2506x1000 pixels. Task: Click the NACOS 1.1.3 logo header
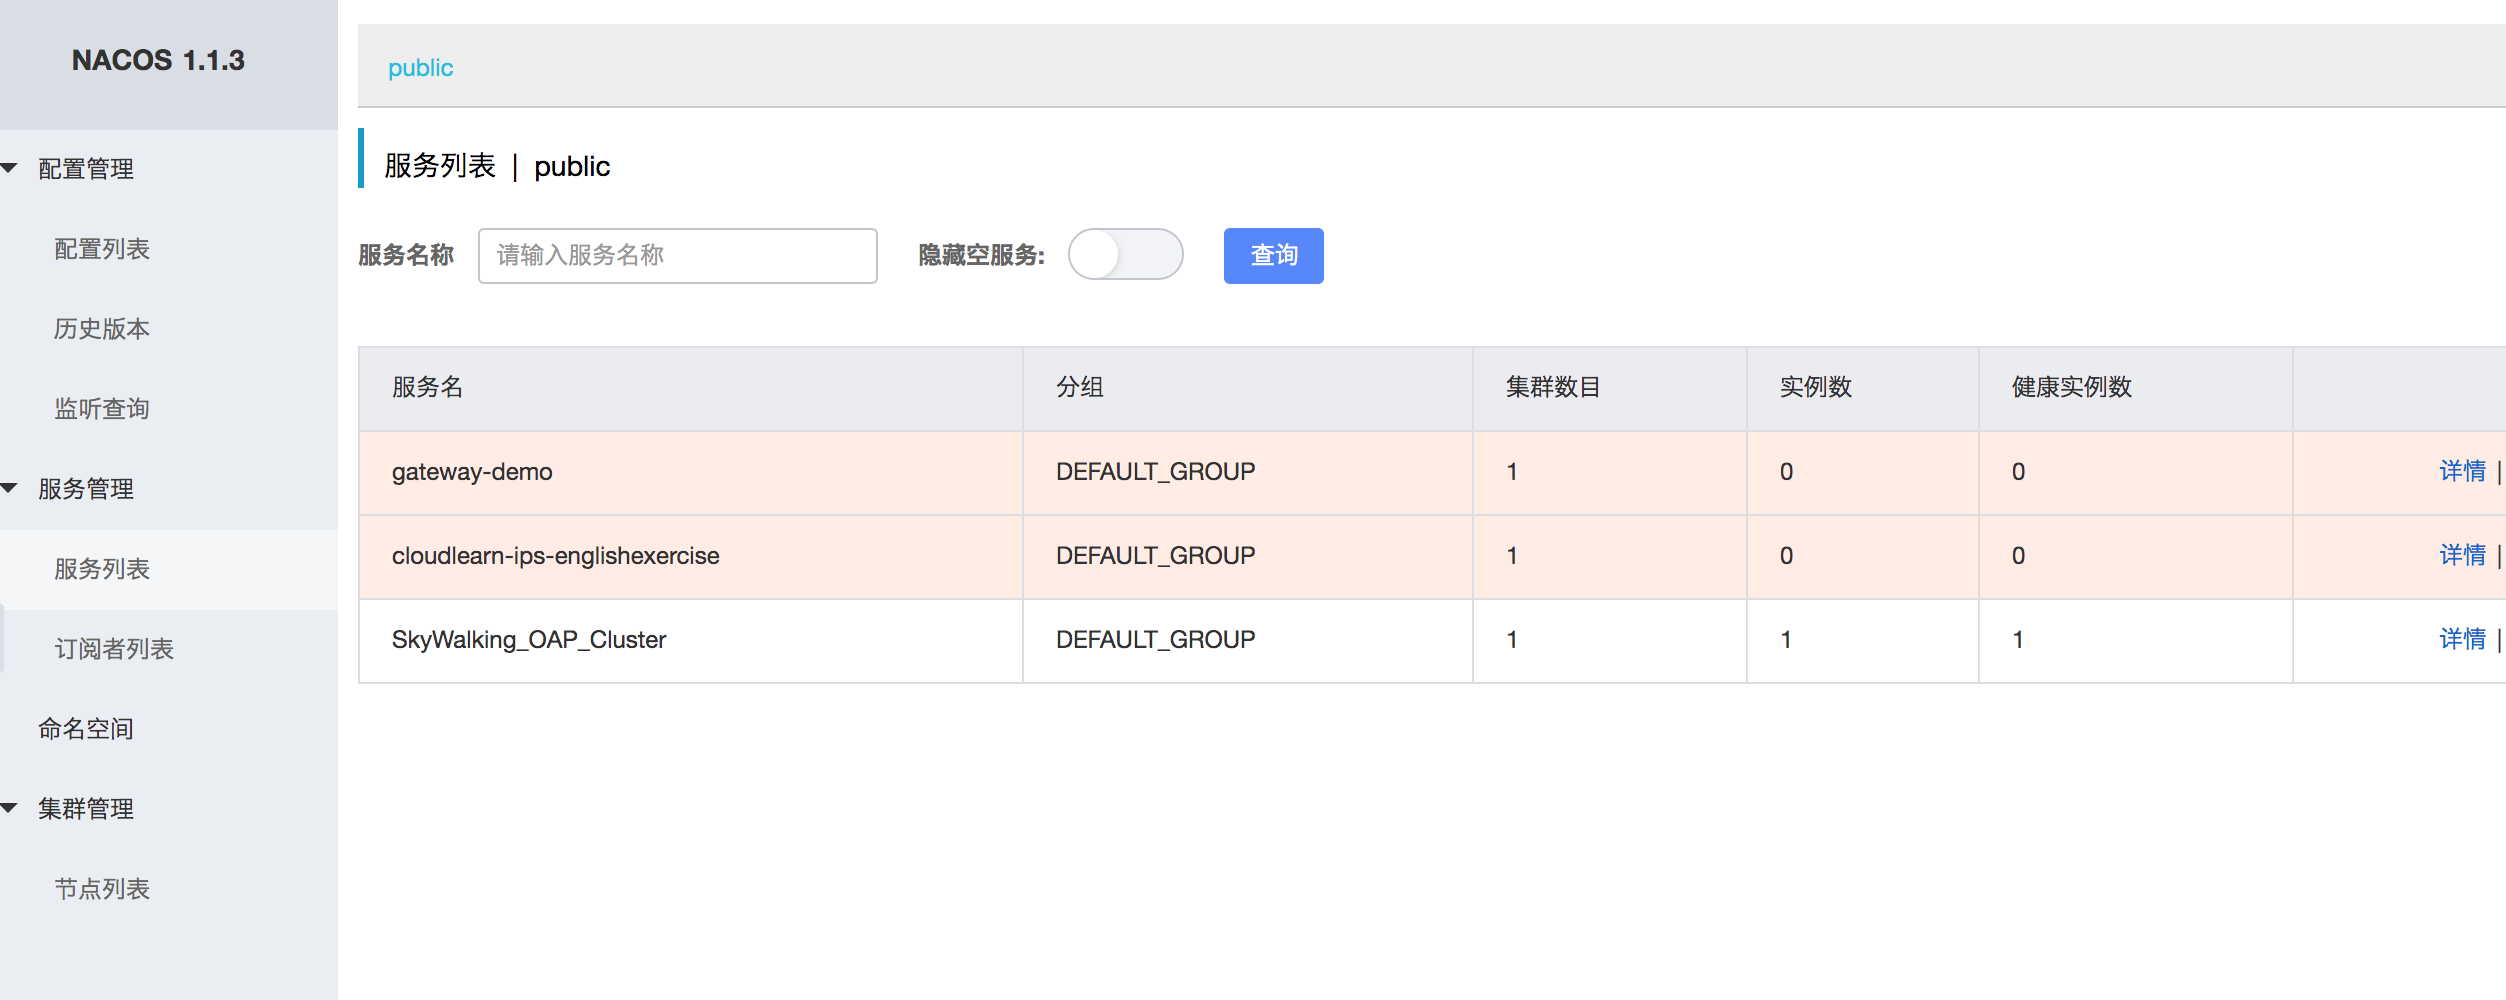[158, 61]
